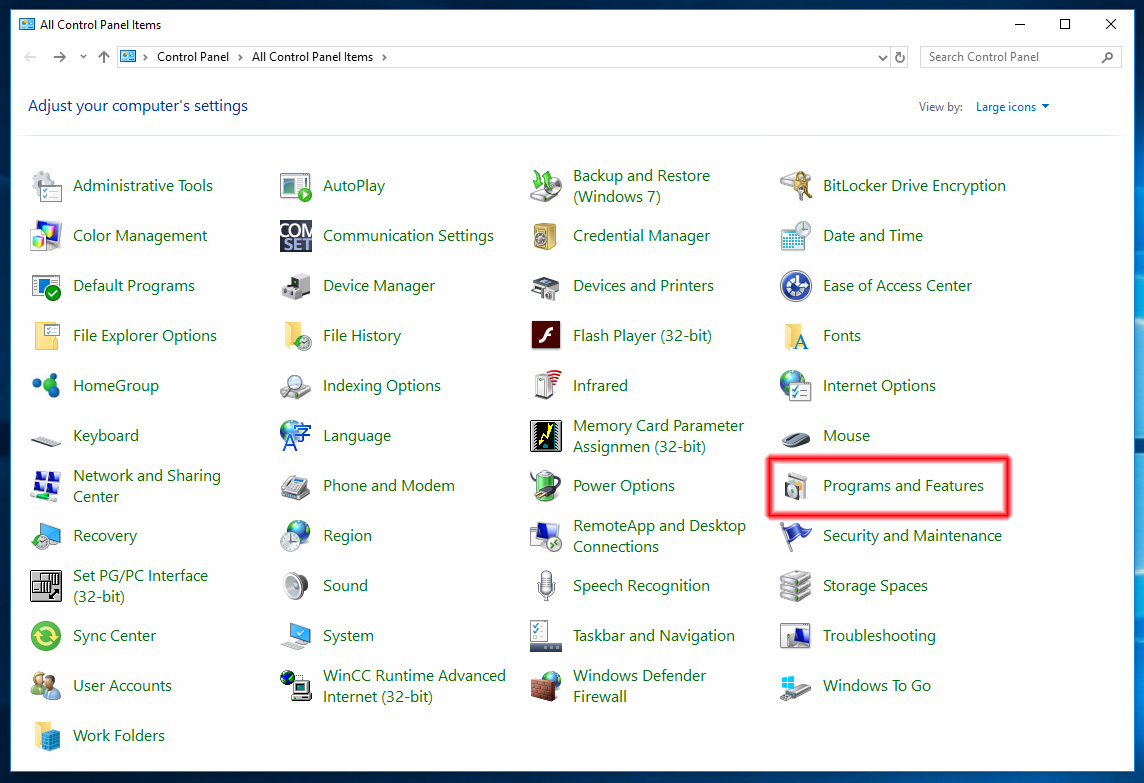Click the BitLocker Drive Encryption icon
This screenshot has height=783, width=1144.
point(796,186)
